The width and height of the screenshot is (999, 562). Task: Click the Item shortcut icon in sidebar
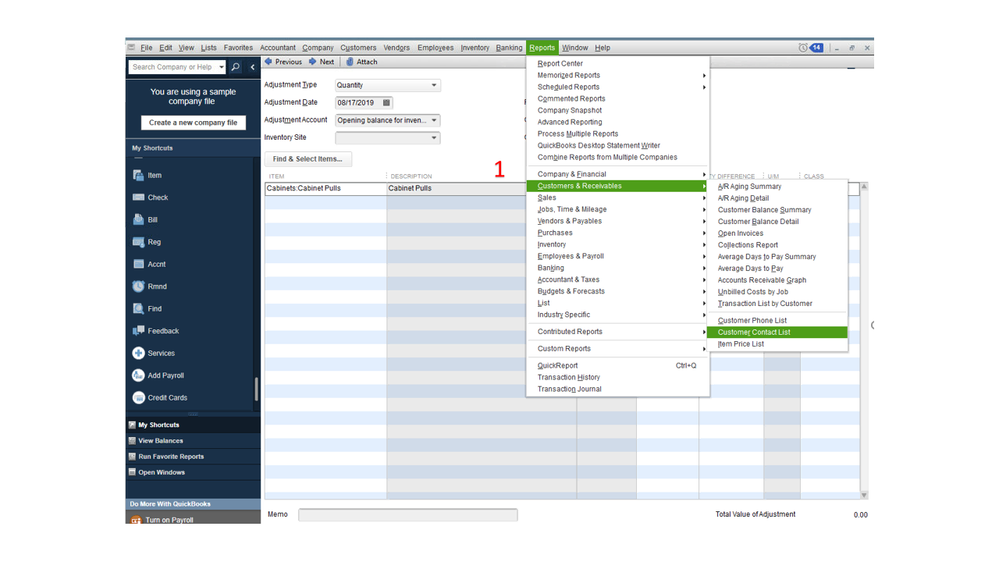138,175
